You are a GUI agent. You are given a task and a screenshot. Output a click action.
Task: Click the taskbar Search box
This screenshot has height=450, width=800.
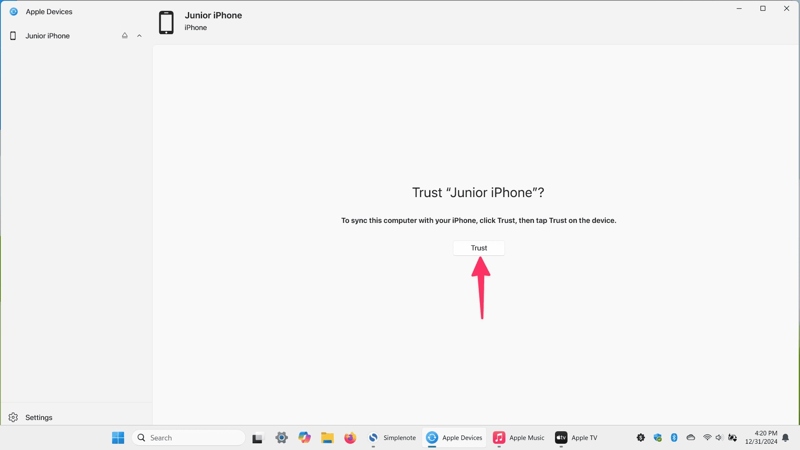(x=189, y=438)
